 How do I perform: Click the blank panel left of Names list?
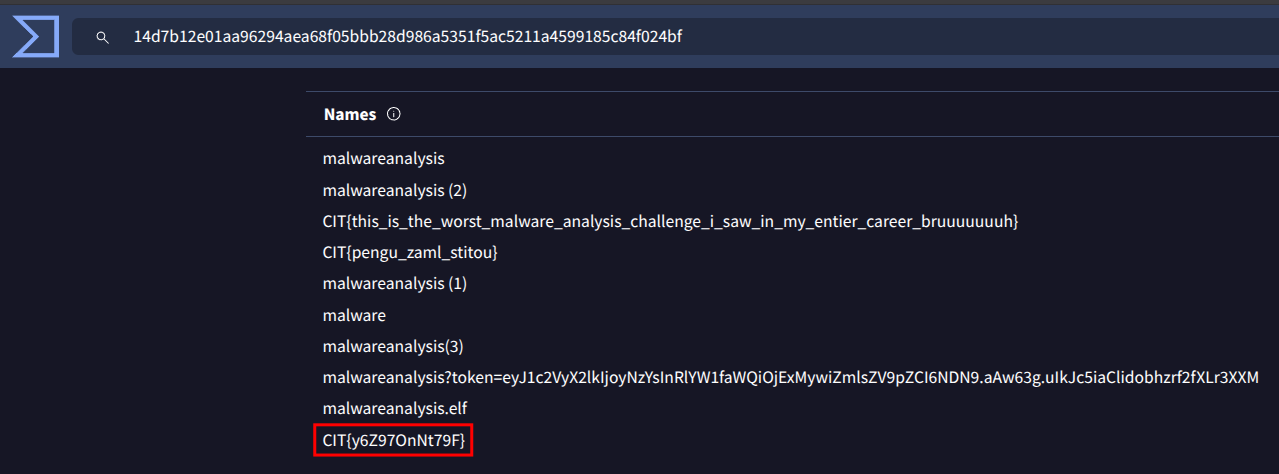click(150, 280)
